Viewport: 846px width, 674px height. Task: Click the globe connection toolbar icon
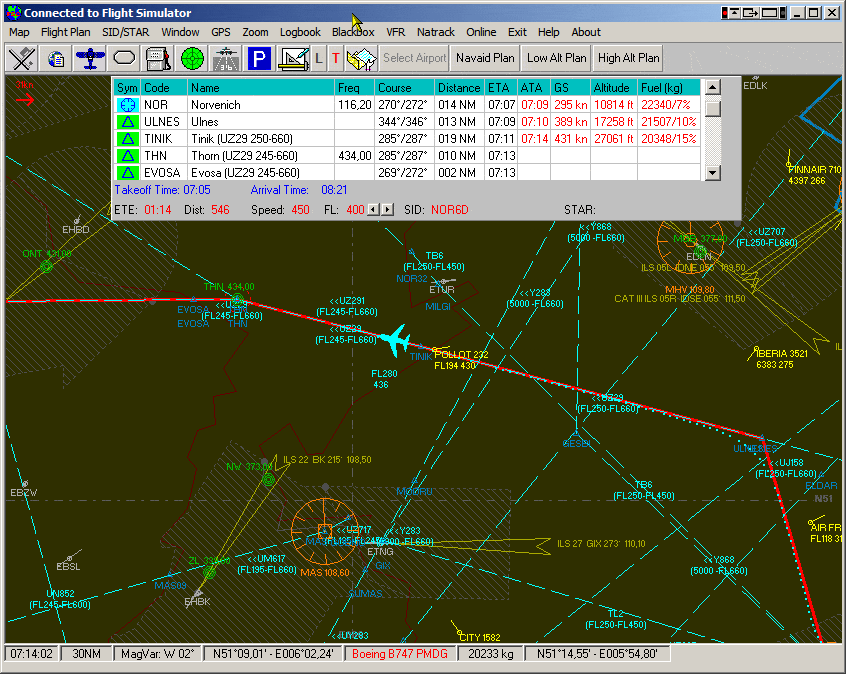click(x=56, y=58)
